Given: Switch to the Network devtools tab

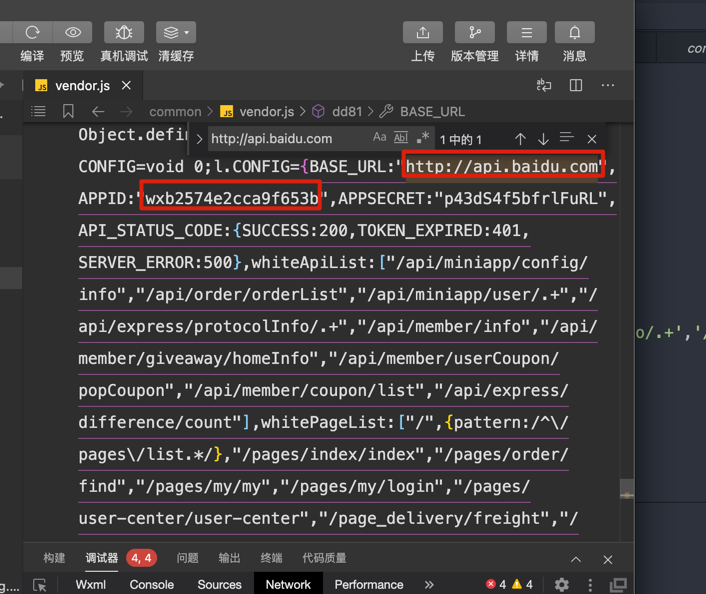Looking at the screenshot, I should 288,584.
